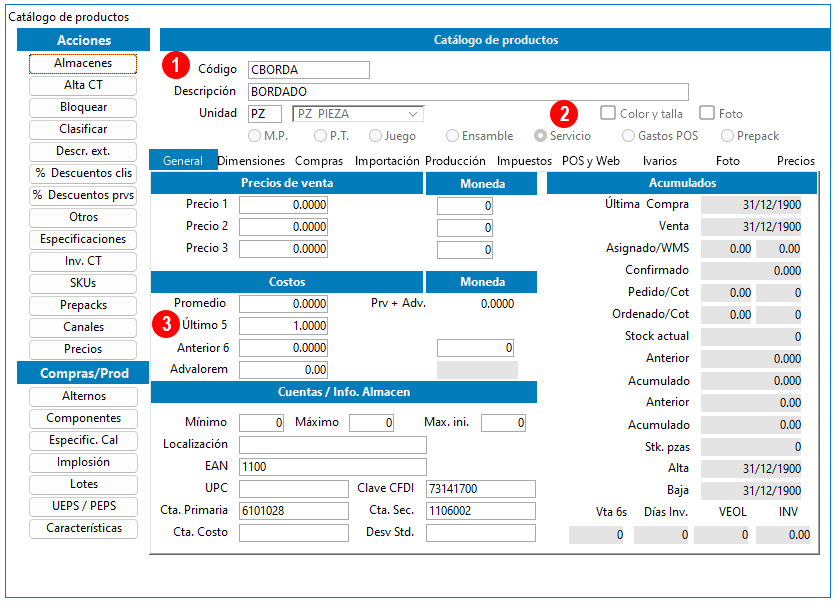Click the Descr. ext. button
The height and width of the screenshot is (608, 838).
coord(83,151)
